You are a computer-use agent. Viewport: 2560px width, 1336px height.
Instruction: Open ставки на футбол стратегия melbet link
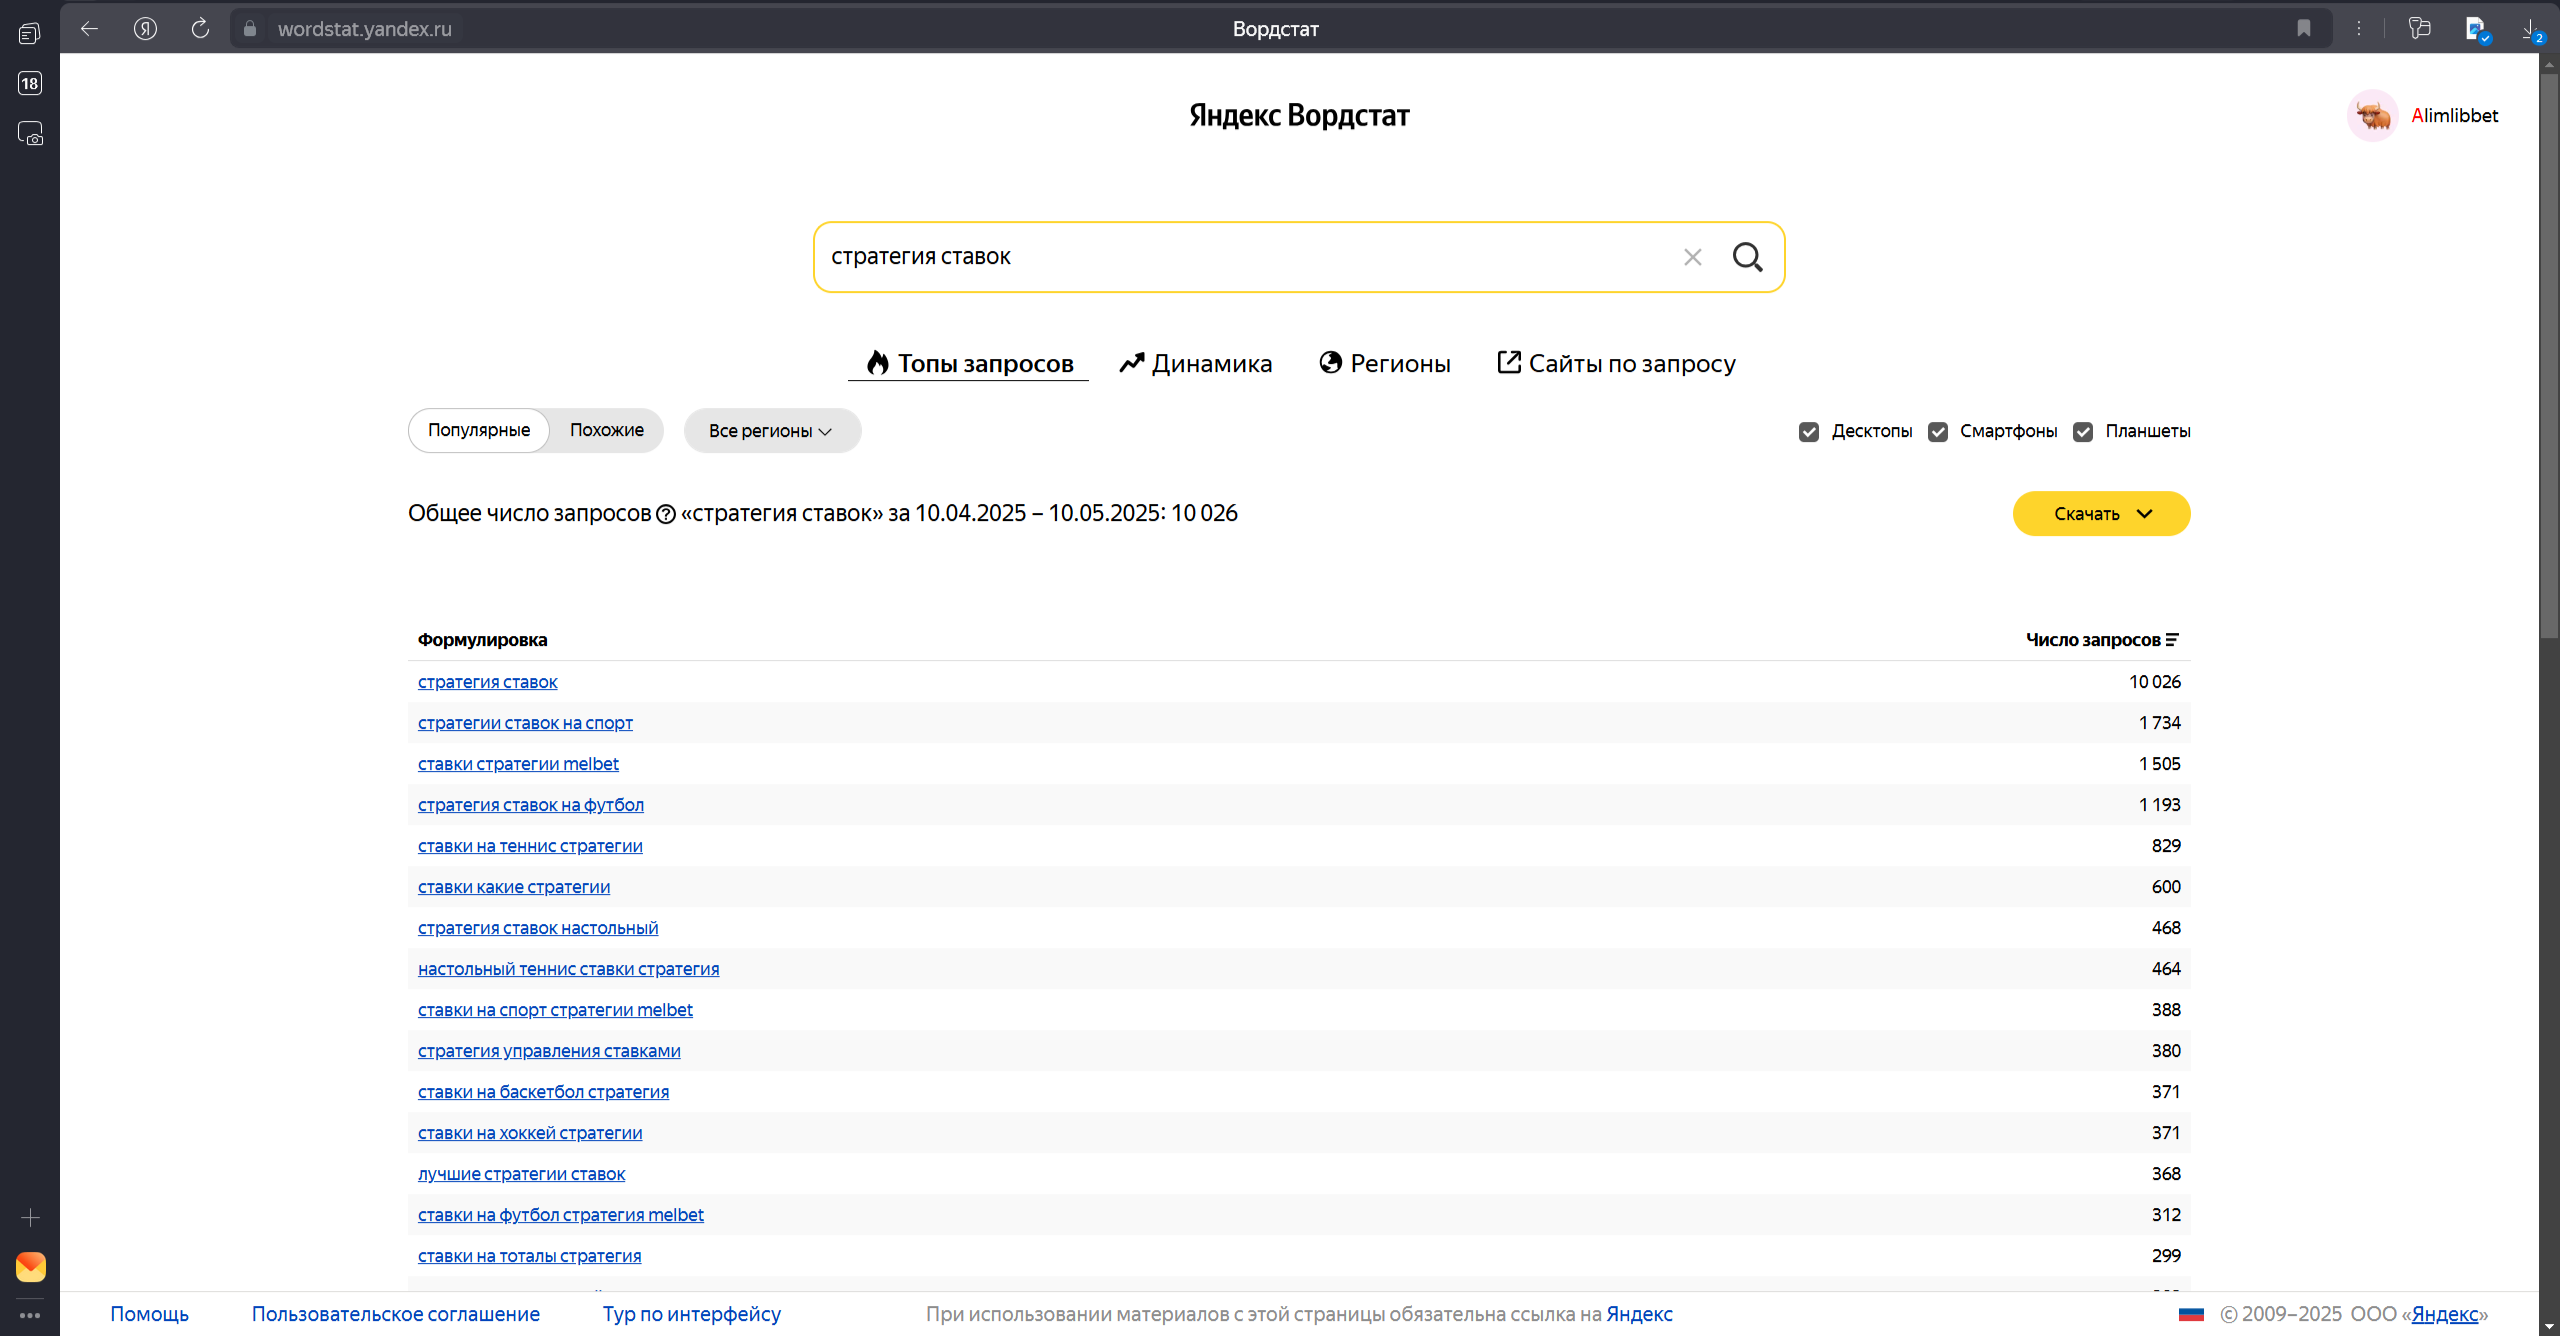point(561,1215)
